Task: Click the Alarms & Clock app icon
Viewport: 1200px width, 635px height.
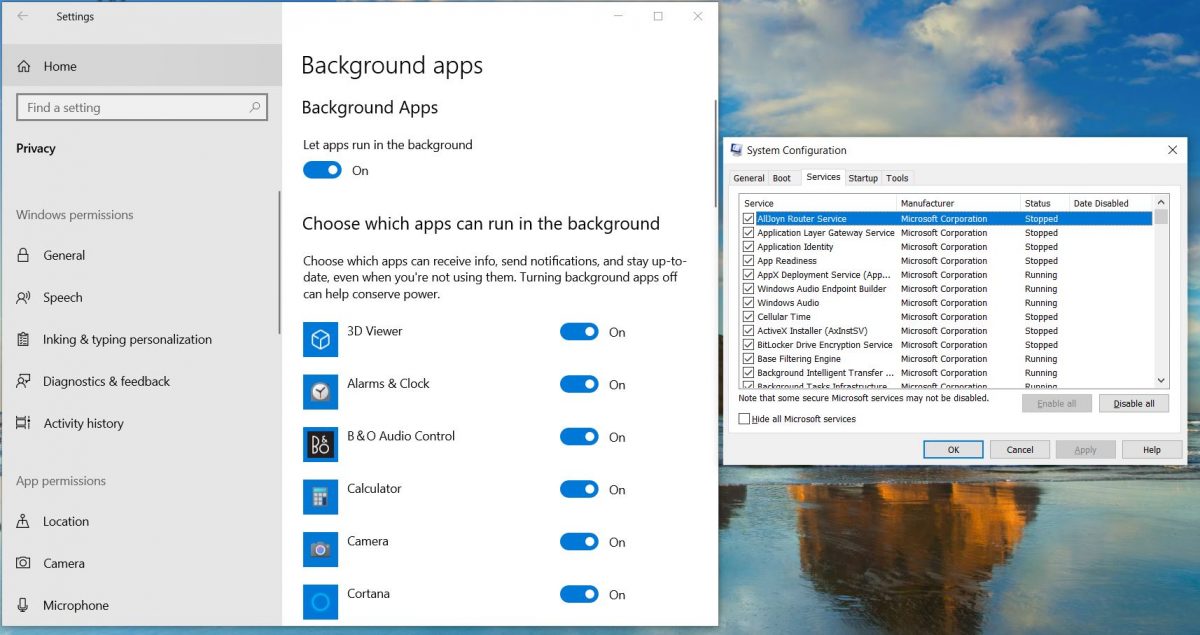Action: pos(320,392)
